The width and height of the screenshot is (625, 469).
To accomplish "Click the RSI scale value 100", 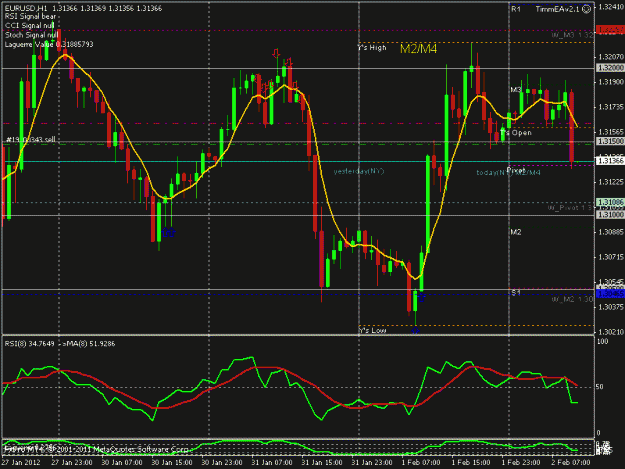I will [x=602, y=341].
